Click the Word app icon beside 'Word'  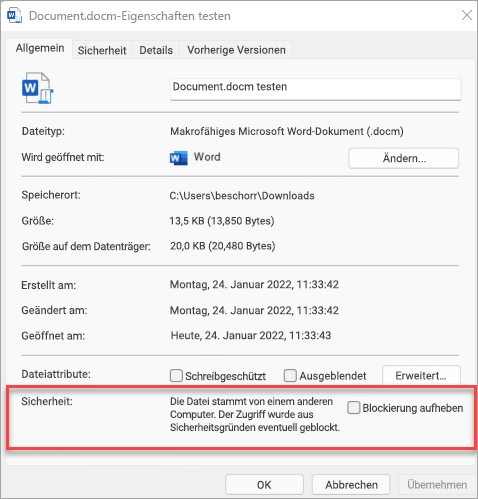click(x=178, y=158)
